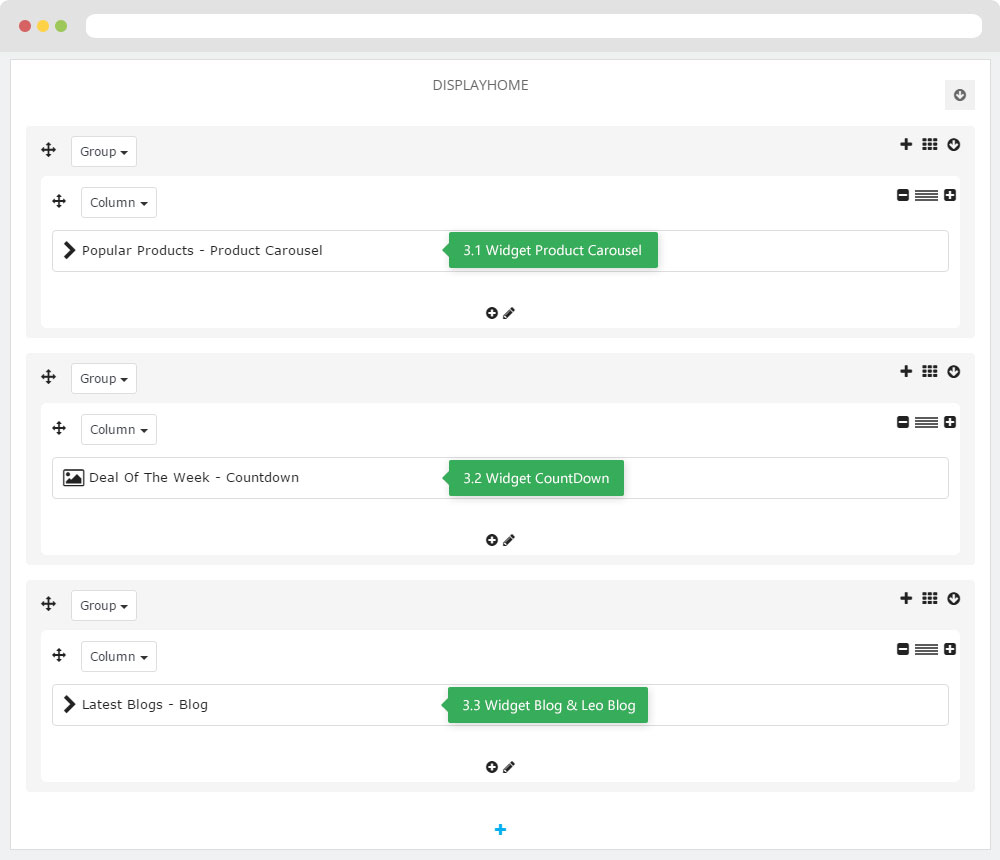Expand the Popular Products widget chevron
The width and height of the screenshot is (1000, 860).
pyautogui.click(x=70, y=250)
